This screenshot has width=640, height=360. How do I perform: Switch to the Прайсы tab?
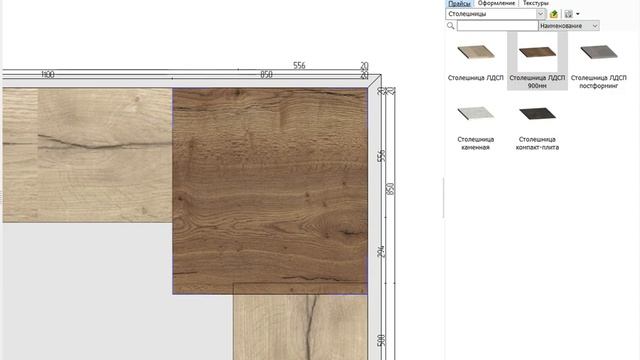pyautogui.click(x=459, y=3)
